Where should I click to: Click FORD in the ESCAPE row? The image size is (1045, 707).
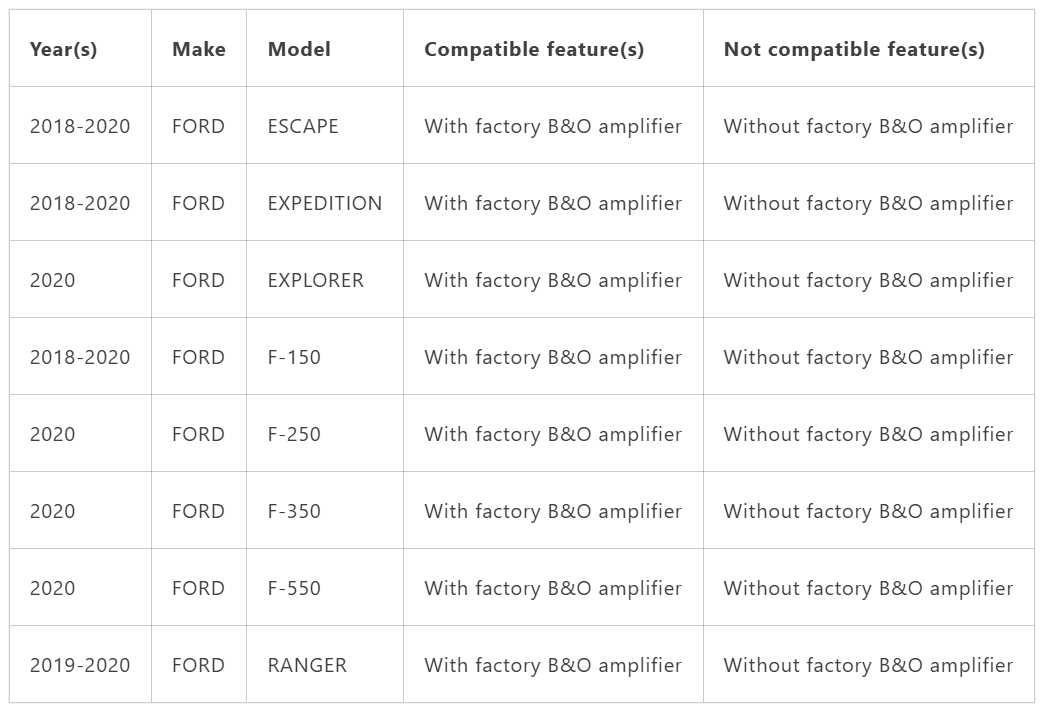[x=198, y=127]
